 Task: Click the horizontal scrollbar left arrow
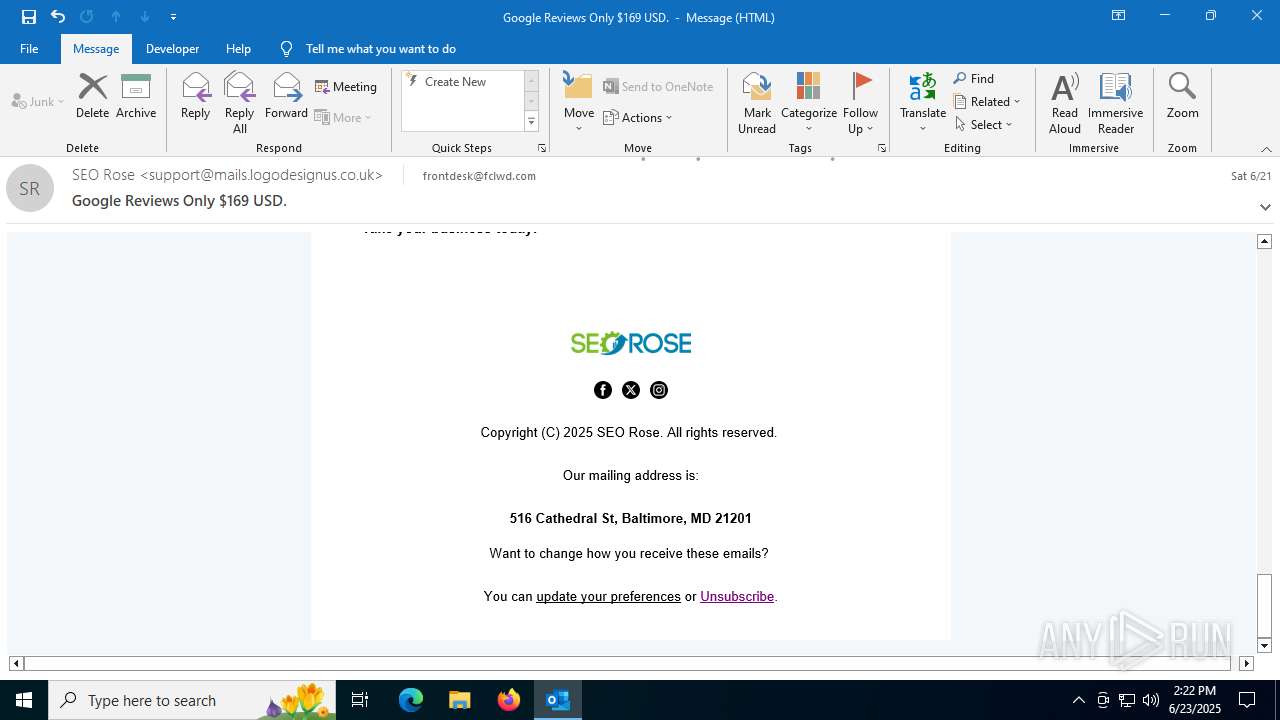(16, 663)
